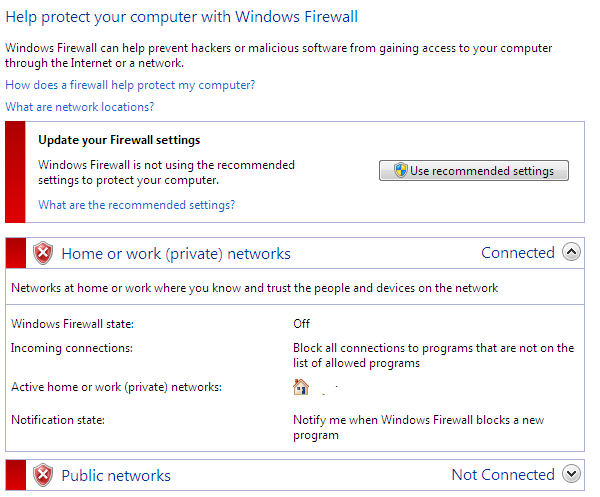
Task: Click the Use recommended settings button
Action: [474, 171]
